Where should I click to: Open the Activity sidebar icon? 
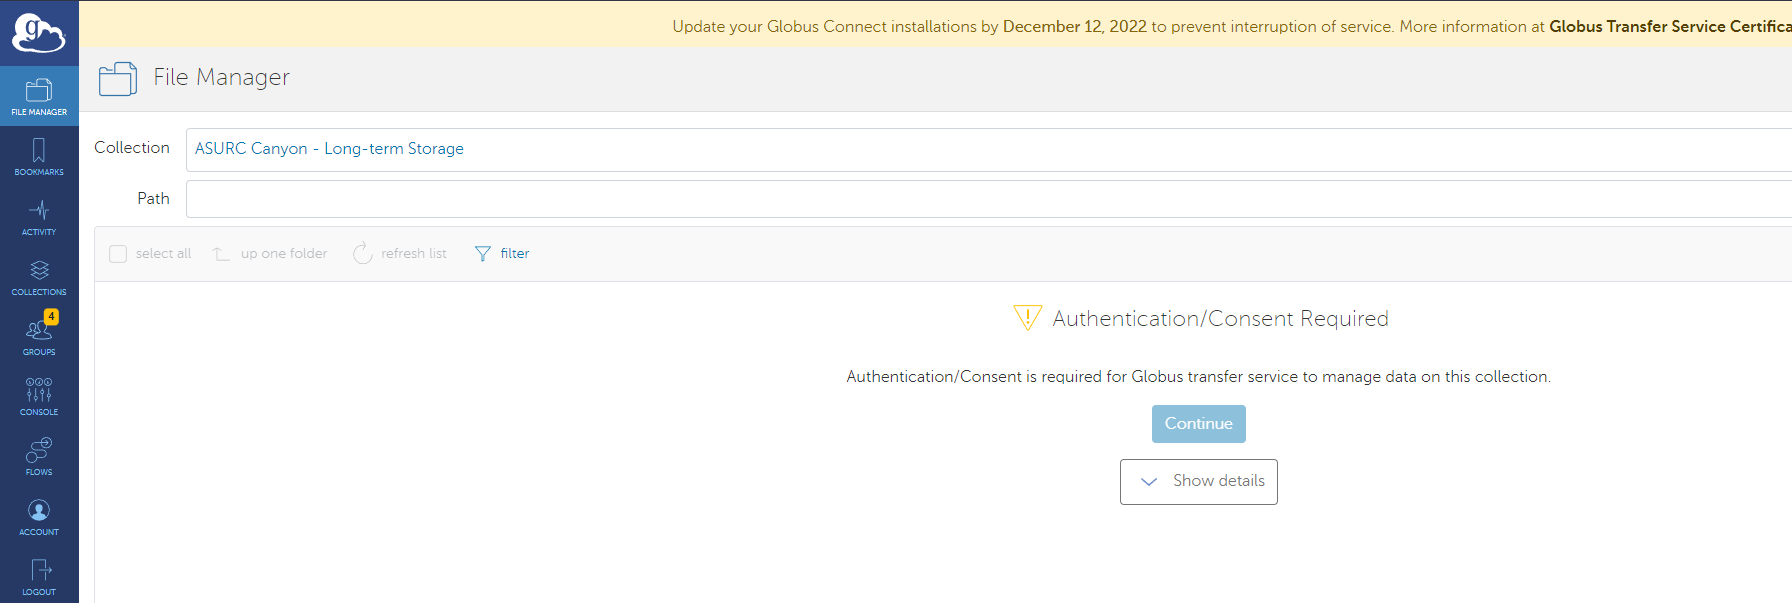click(39, 217)
